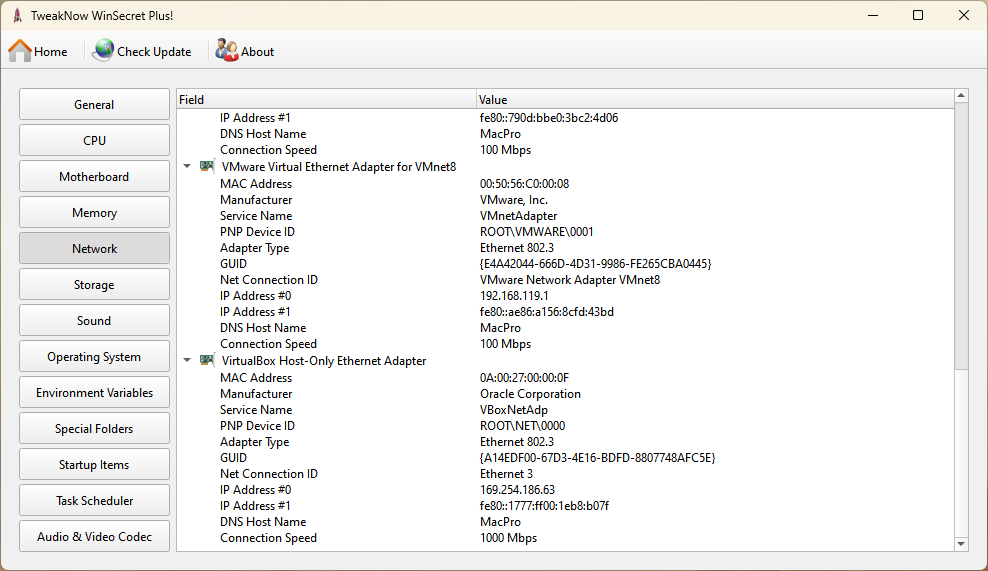Click the scrollbar down arrow
988x571 pixels.
pyautogui.click(x=961, y=543)
